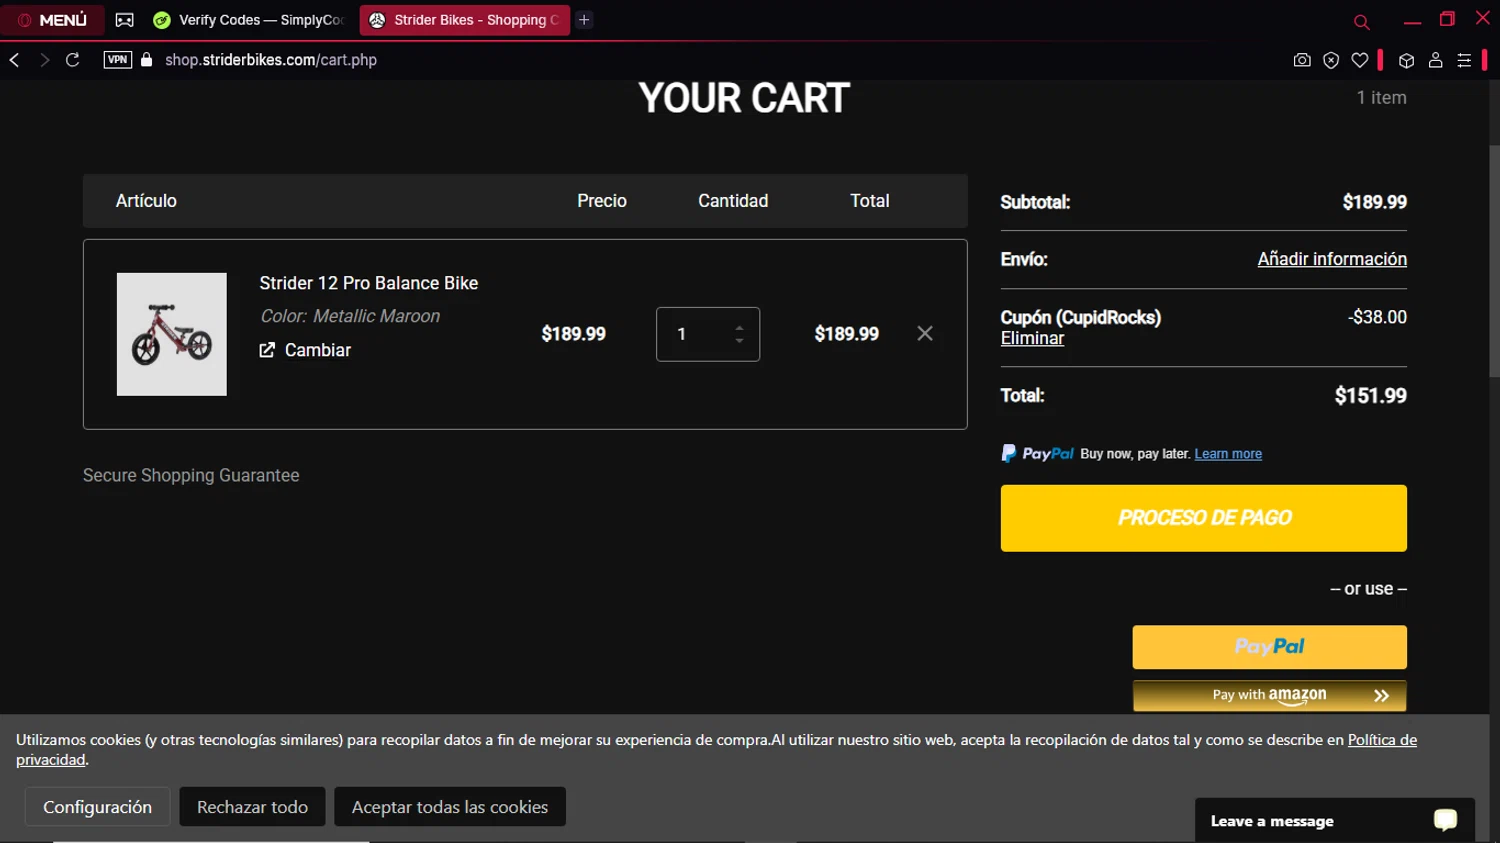Open Easy Setup sliders icon
This screenshot has width=1500, height=843.
coord(1464,60)
